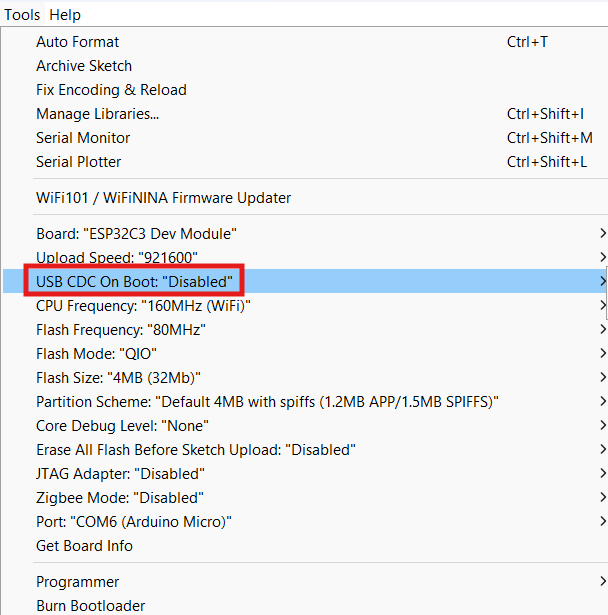The height and width of the screenshot is (615, 608).
Task: Expand CPU Frequency 160MHz submenu
Action: tap(143, 306)
